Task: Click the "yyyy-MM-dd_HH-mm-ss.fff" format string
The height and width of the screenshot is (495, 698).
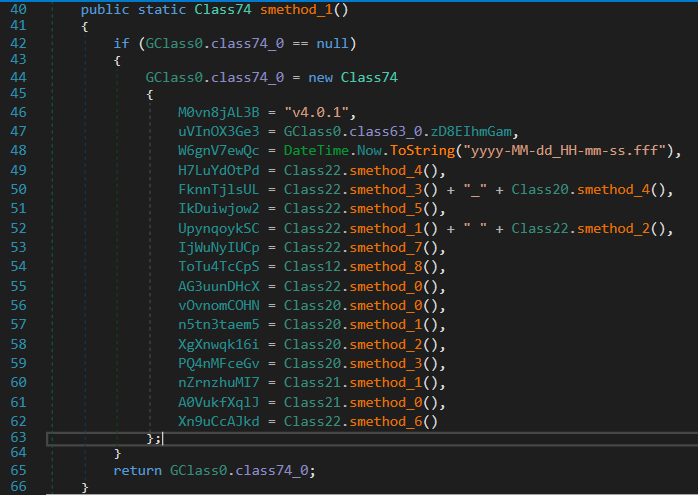Action: 564,150
